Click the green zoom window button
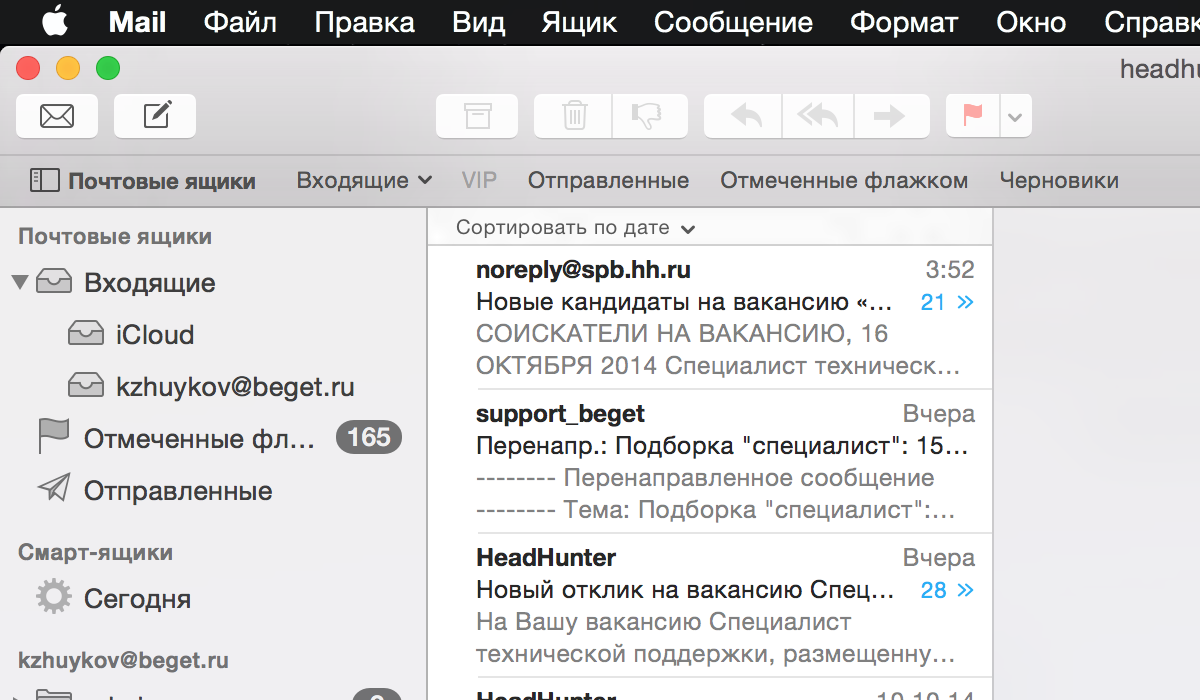Screen dimensions: 1200x700 point(107,68)
